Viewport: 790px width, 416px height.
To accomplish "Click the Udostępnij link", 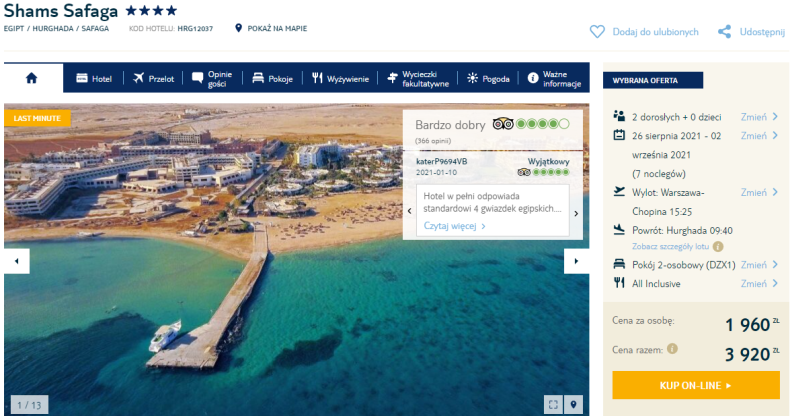I will click(x=762, y=32).
